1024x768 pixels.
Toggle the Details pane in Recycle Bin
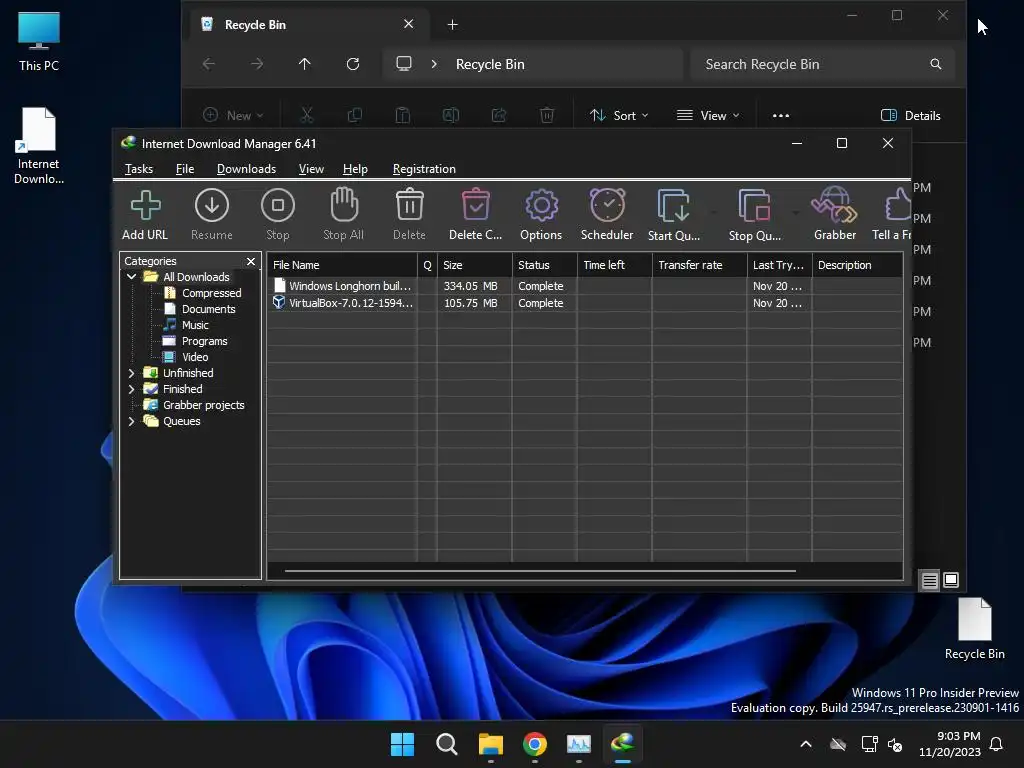[x=911, y=116]
